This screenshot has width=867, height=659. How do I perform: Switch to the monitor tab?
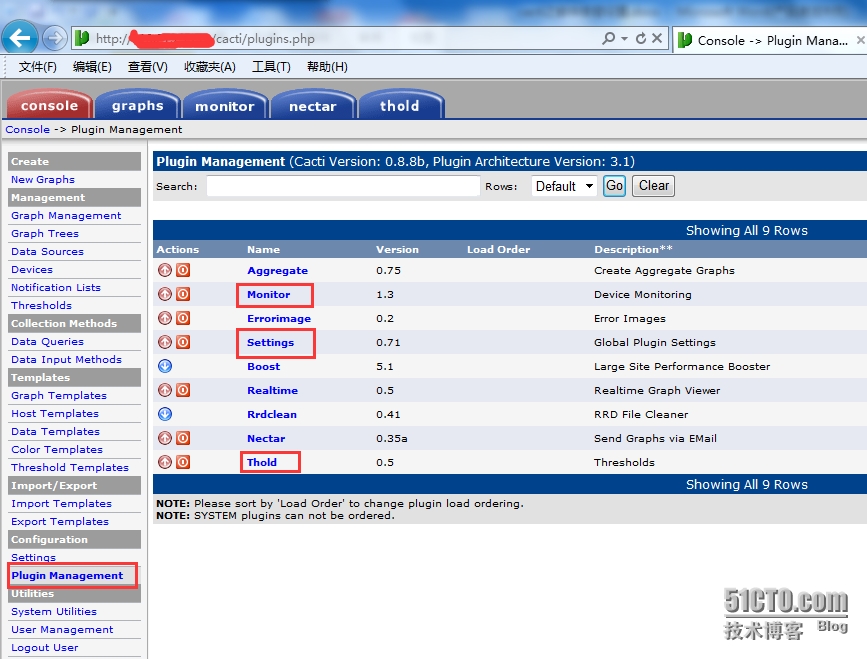click(x=225, y=105)
